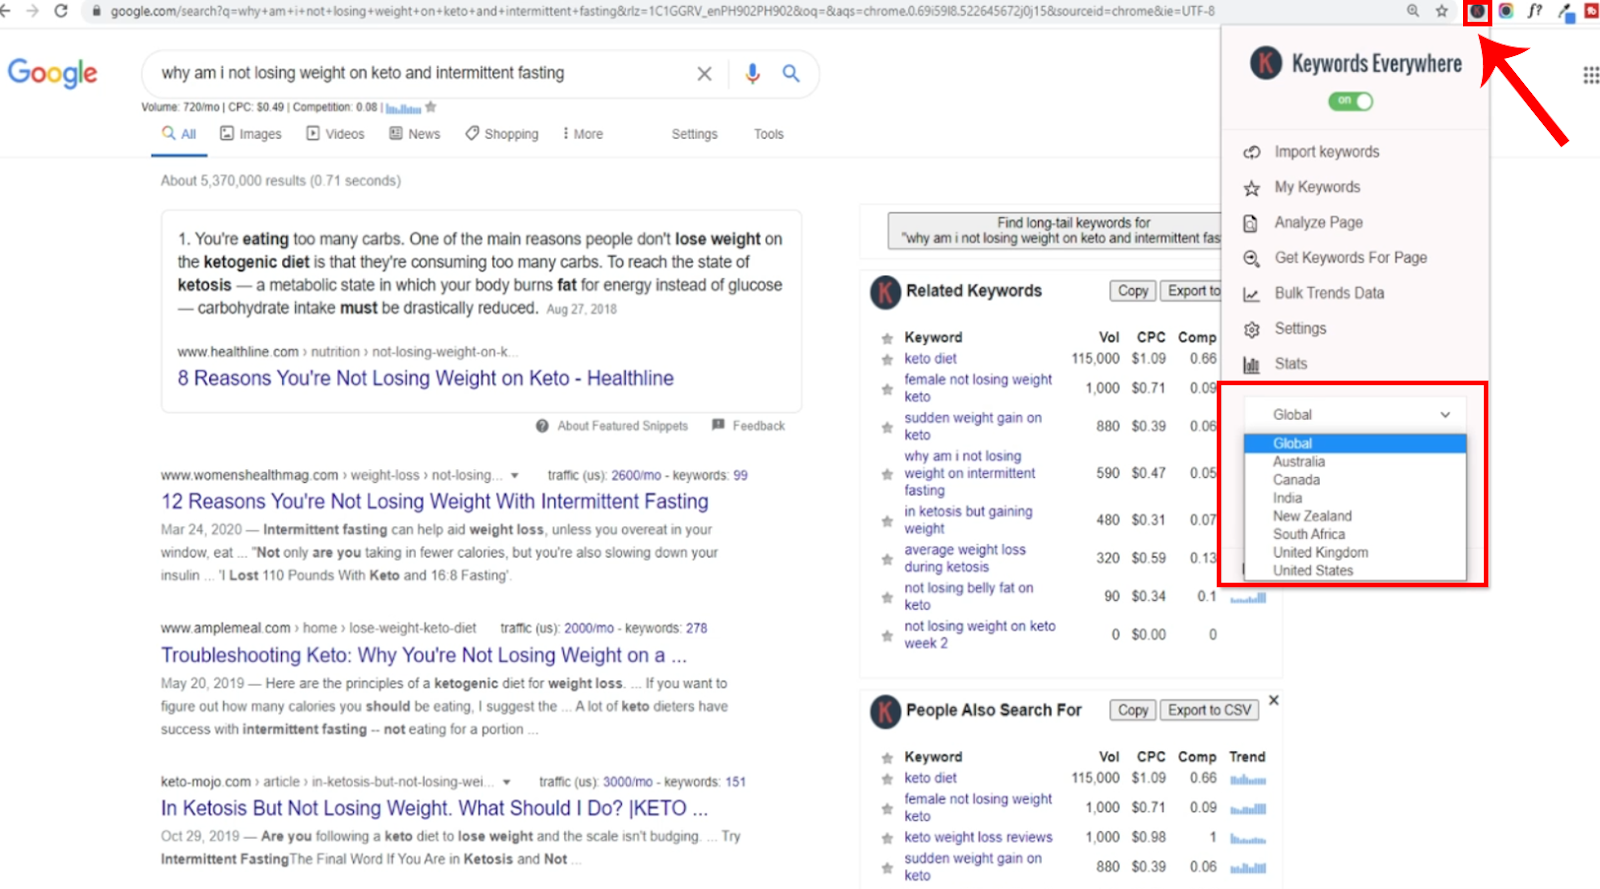Open 'In Ketosis But Not Losing Weight' link
This screenshot has width=1600, height=889.
pos(434,809)
